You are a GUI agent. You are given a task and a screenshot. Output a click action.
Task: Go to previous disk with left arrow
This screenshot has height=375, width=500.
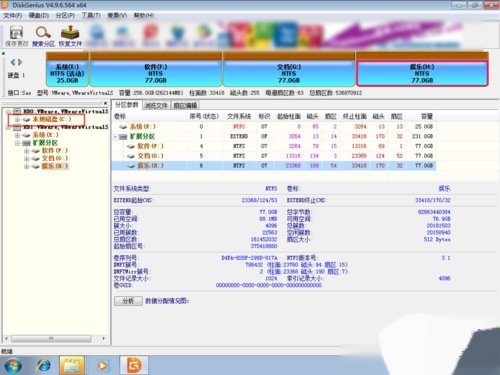pyautogui.click(x=13, y=62)
